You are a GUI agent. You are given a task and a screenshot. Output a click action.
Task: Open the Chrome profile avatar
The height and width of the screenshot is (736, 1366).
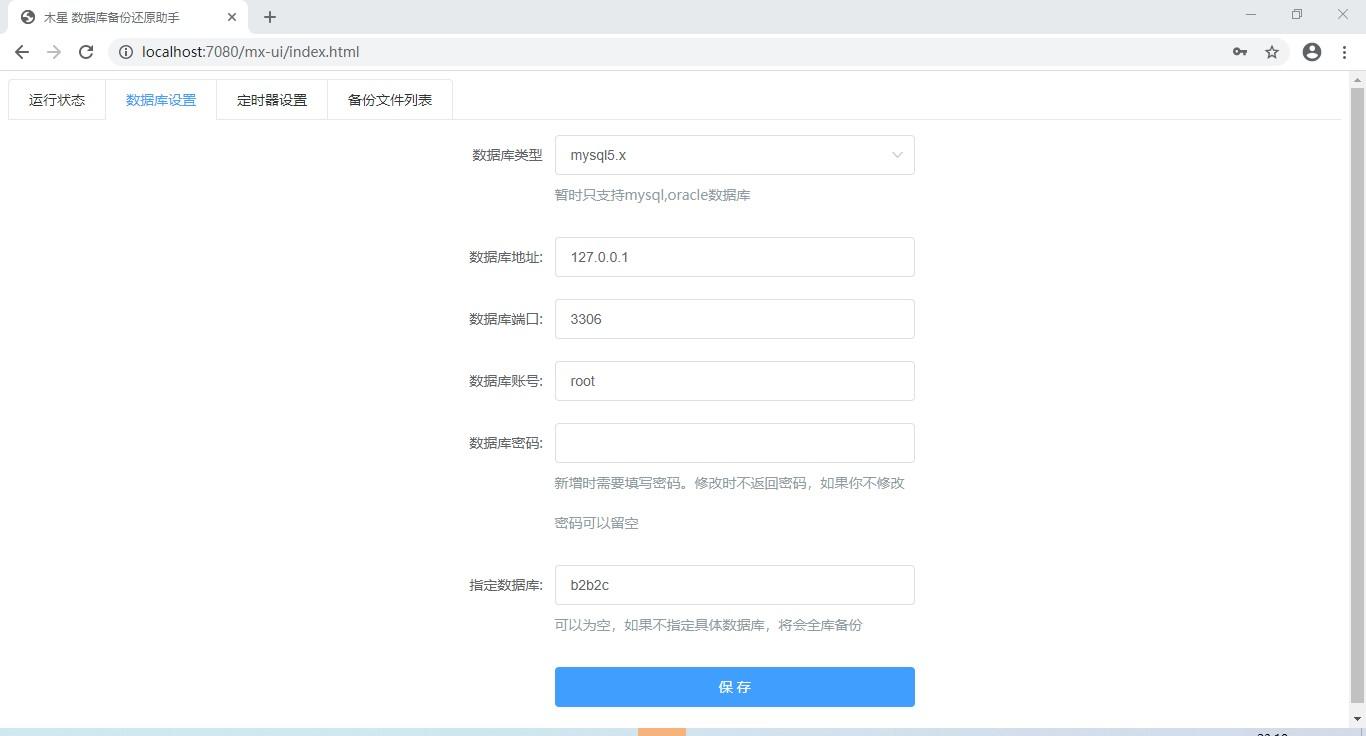(x=1312, y=52)
